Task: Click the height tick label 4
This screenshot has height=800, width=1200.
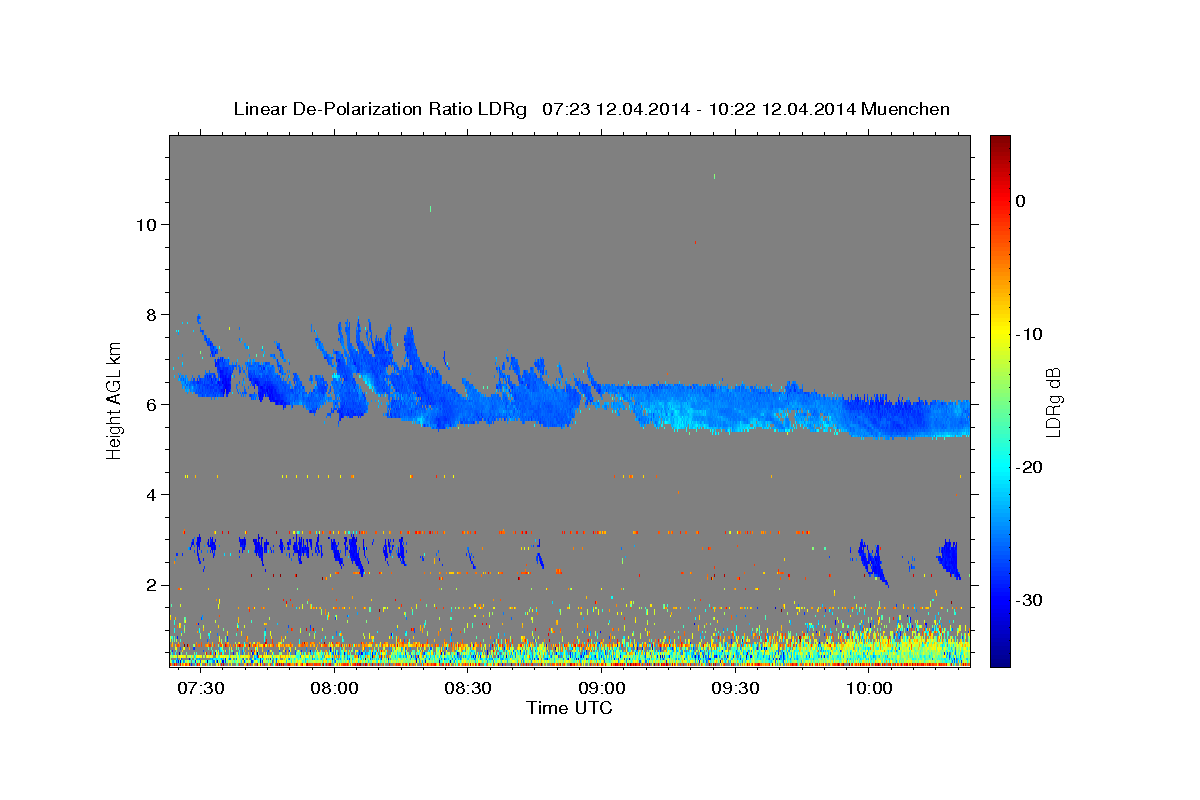Action: pyautogui.click(x=151, y=494)
